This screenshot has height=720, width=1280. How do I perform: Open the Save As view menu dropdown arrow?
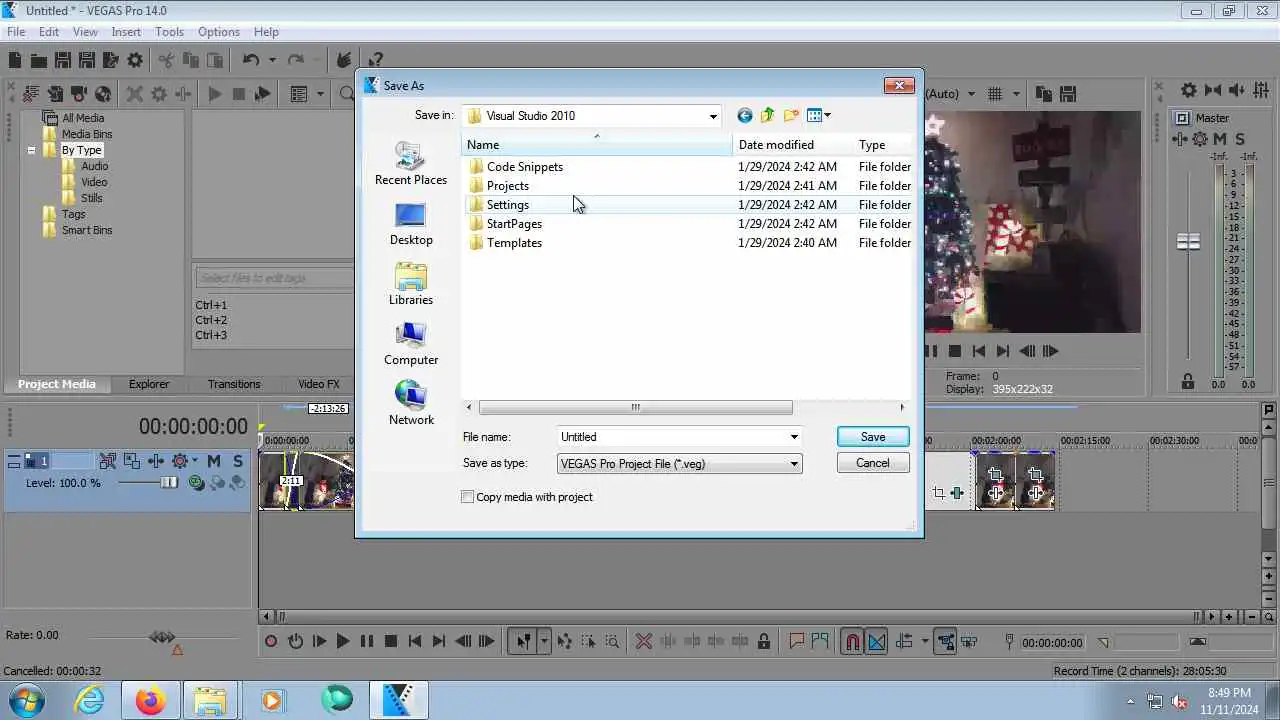point(827,116)
